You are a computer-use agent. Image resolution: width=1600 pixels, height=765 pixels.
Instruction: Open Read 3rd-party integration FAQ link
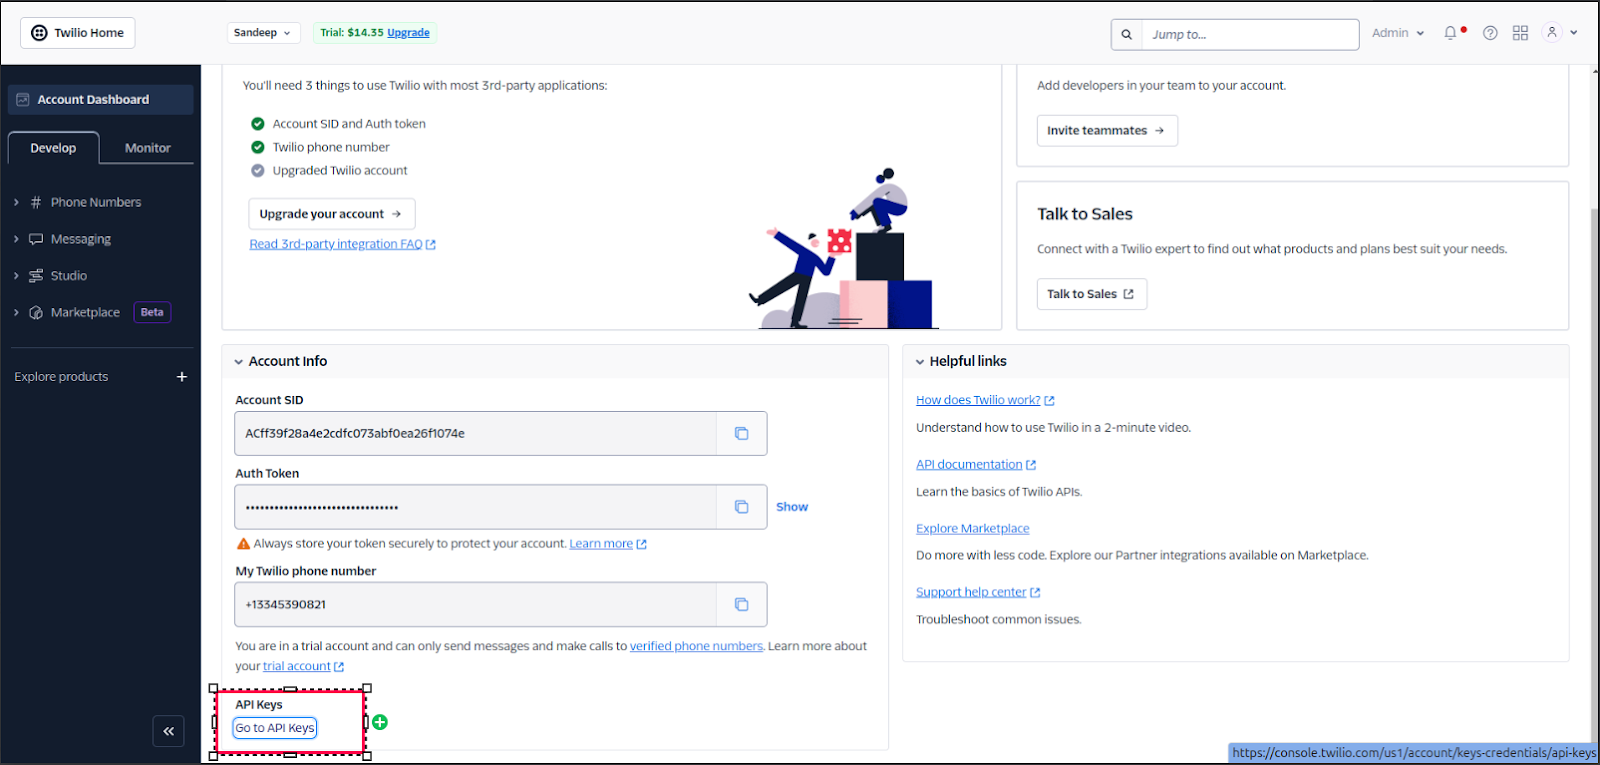click(x=342, y=244)
